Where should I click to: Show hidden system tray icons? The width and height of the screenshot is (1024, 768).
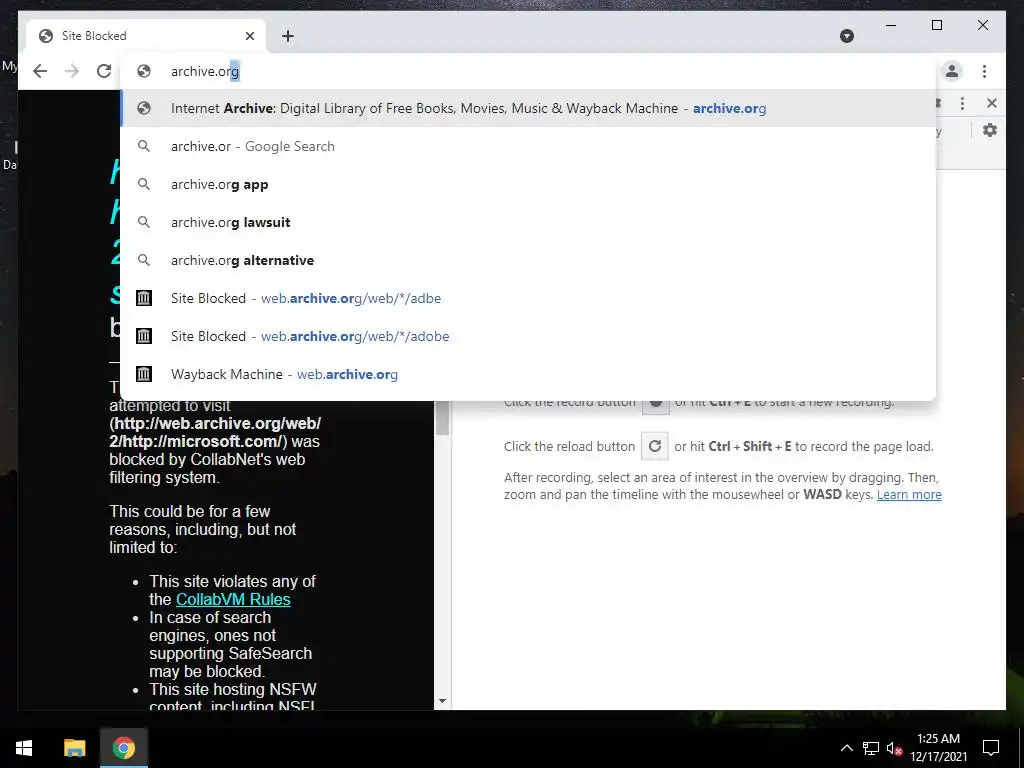point(846,748)
